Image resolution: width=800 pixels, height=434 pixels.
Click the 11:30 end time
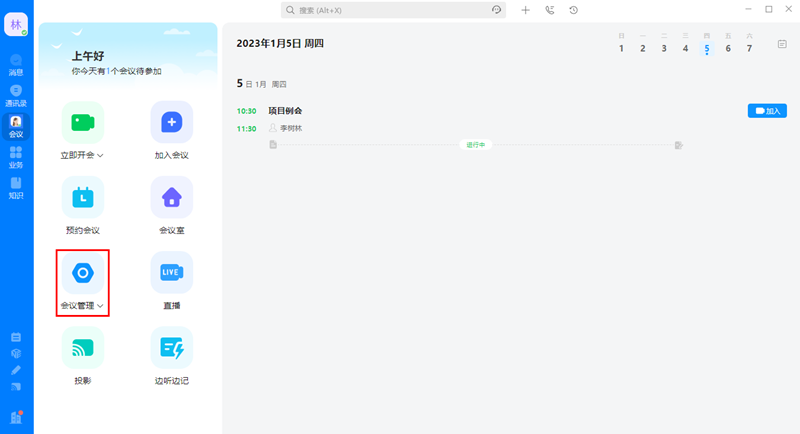246,129
